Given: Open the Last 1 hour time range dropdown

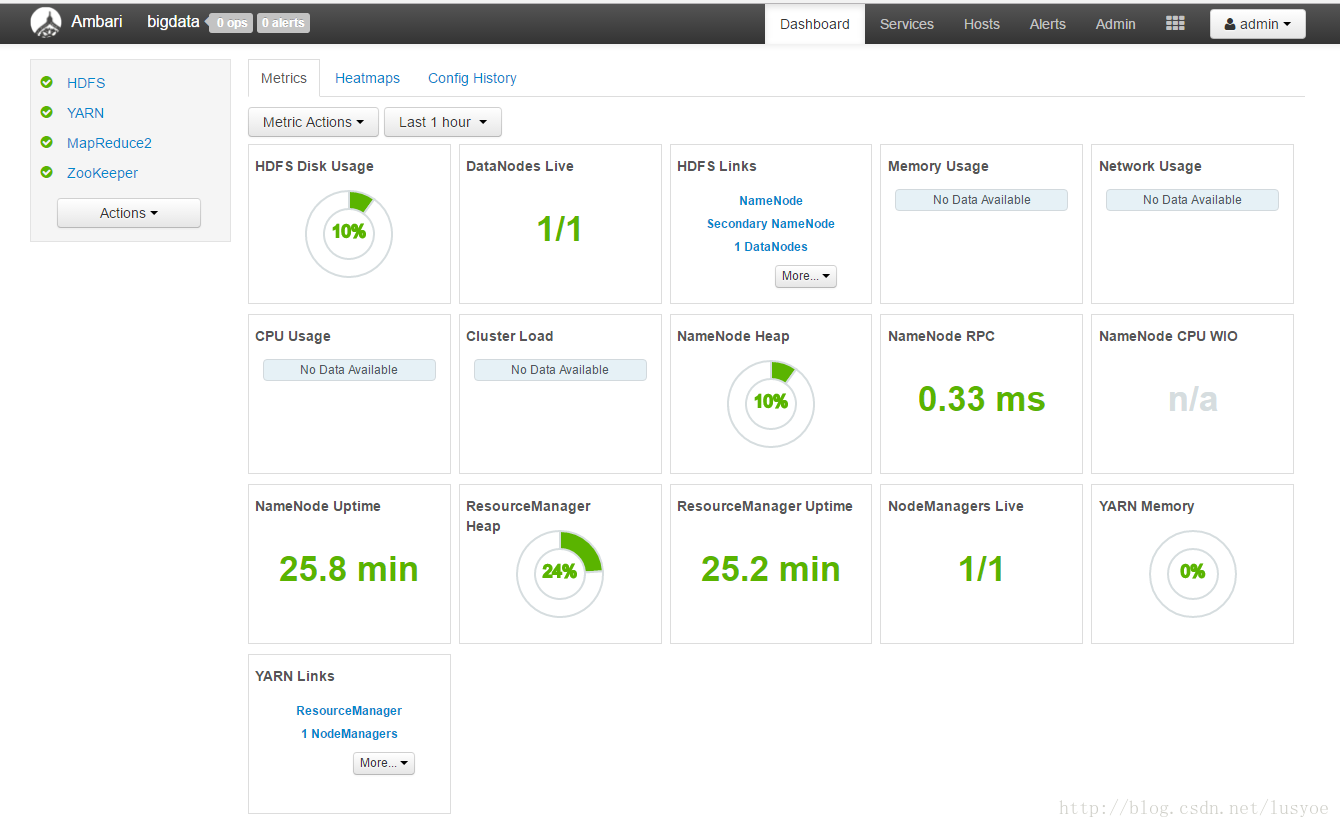Looking at the screenshot, I should click(x=443, y=122).
